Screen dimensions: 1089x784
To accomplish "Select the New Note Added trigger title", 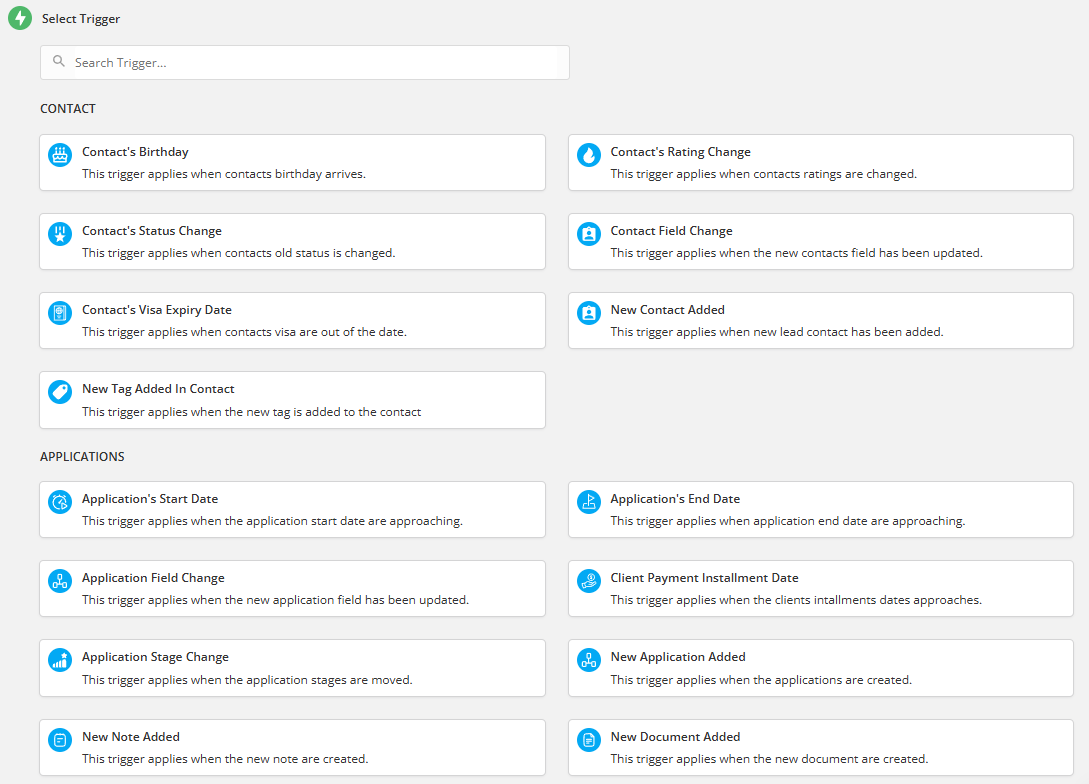I will click(131, 737).
